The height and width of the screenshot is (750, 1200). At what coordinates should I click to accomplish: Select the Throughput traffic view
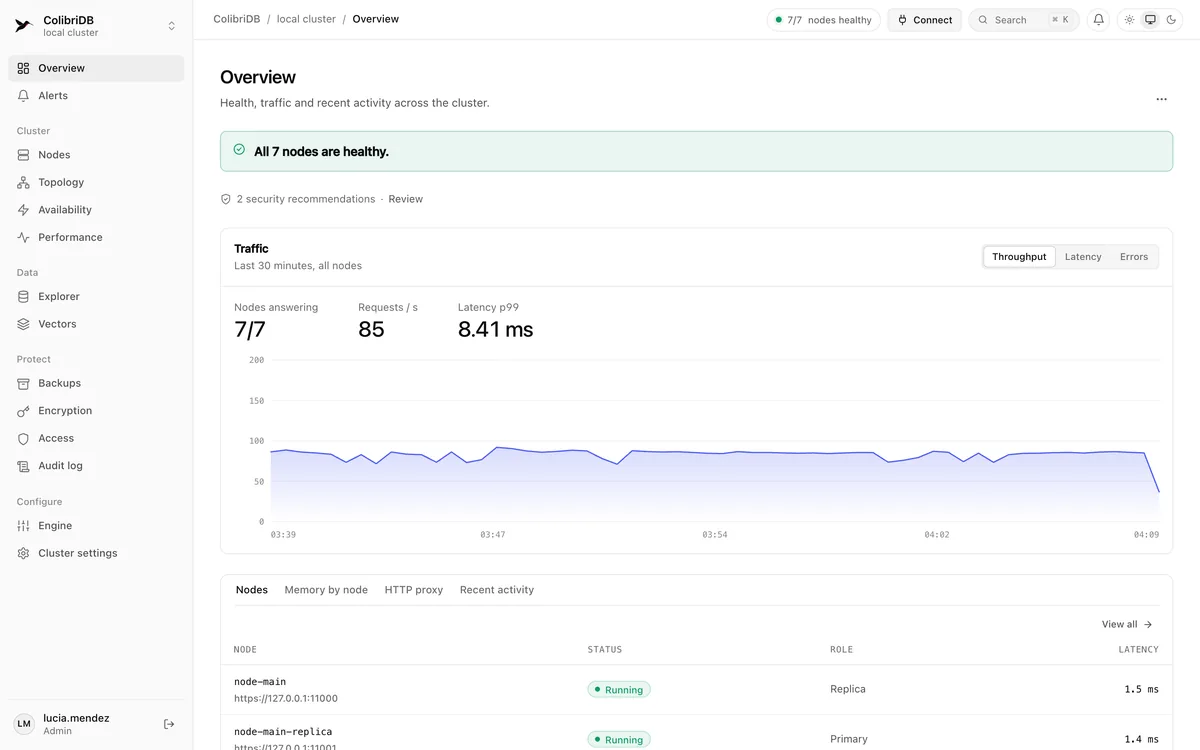[x=1019, y=257]
